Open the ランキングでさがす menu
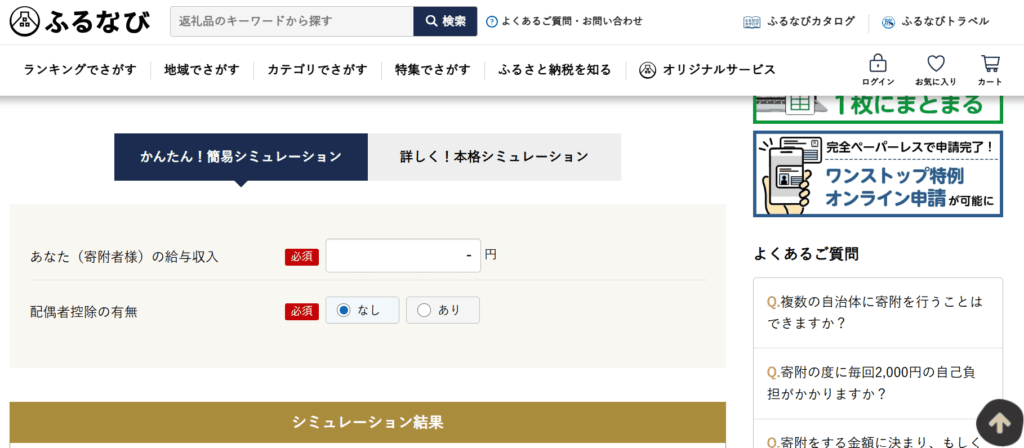This screenshot has width=1024, height=448. (80, 70)
